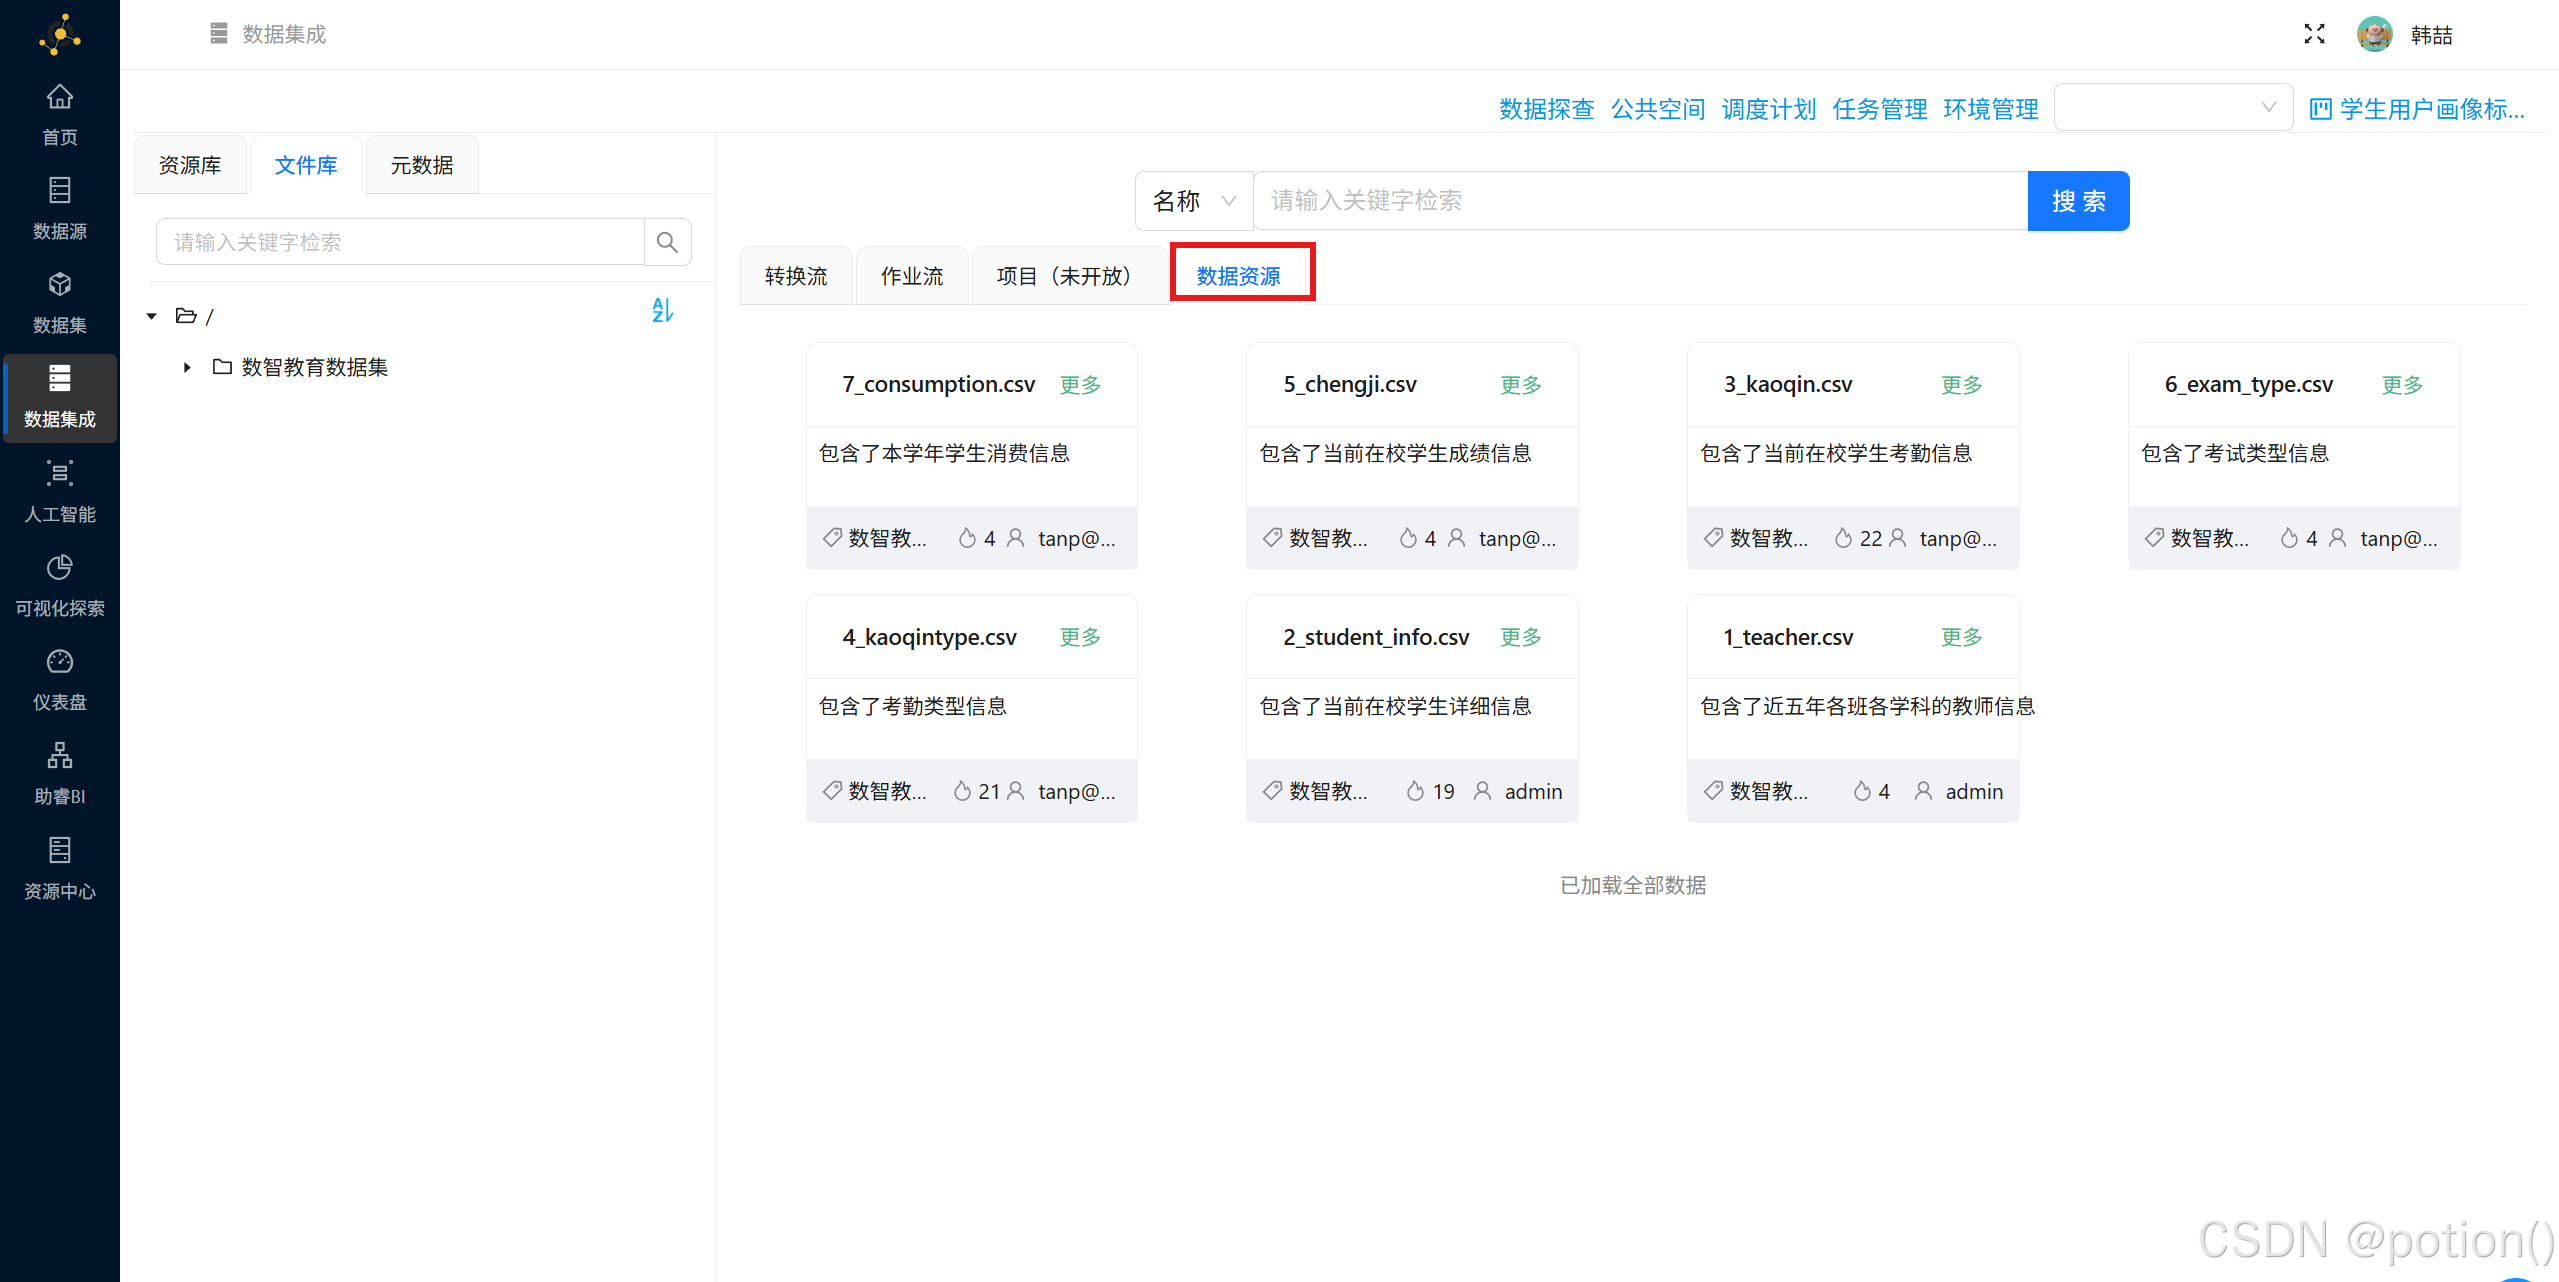Open 助睿BI in the sidebar
Image resolution: width=2559 pixels, height=1282 pixels.
(x=60, y=774)
